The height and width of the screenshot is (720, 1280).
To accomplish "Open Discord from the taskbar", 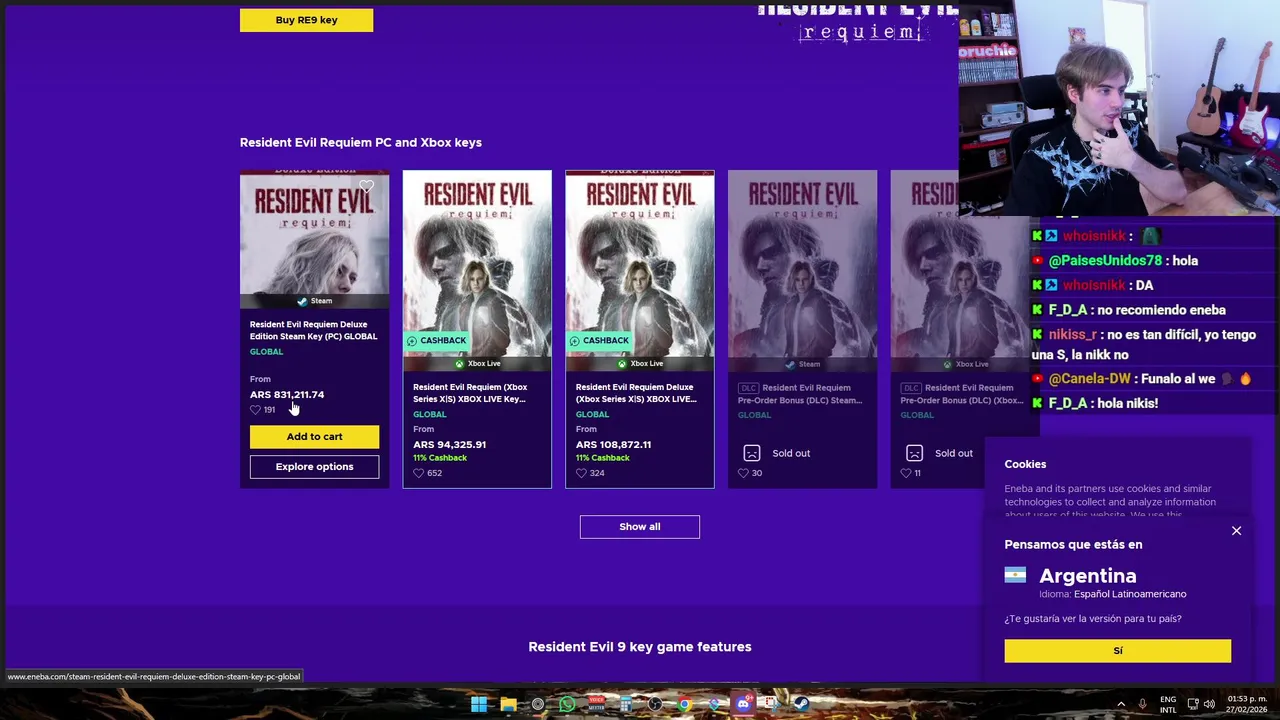I will 743,704.
